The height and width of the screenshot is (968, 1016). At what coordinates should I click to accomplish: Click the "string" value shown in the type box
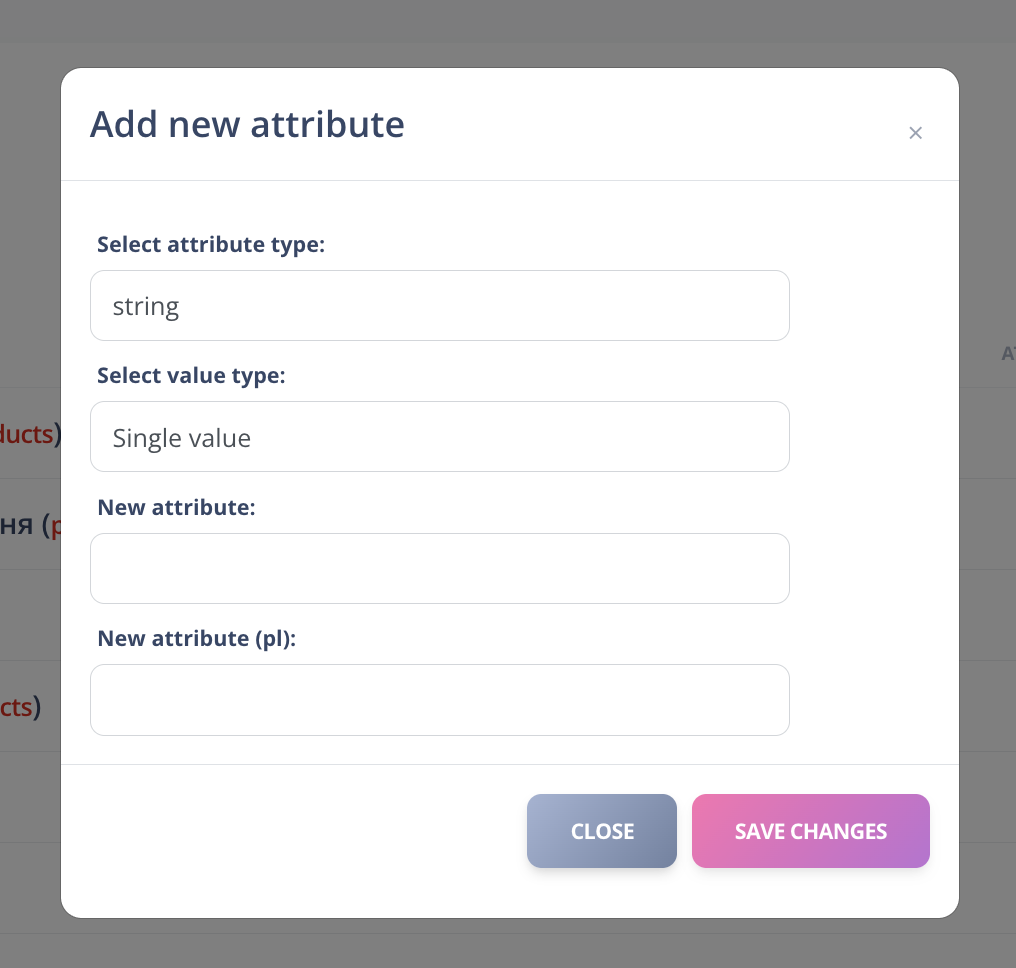(x=146, y=305)
